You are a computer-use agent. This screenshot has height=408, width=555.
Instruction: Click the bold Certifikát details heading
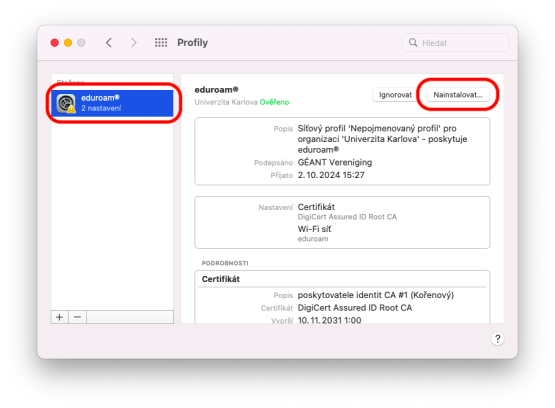coord(221,279)
